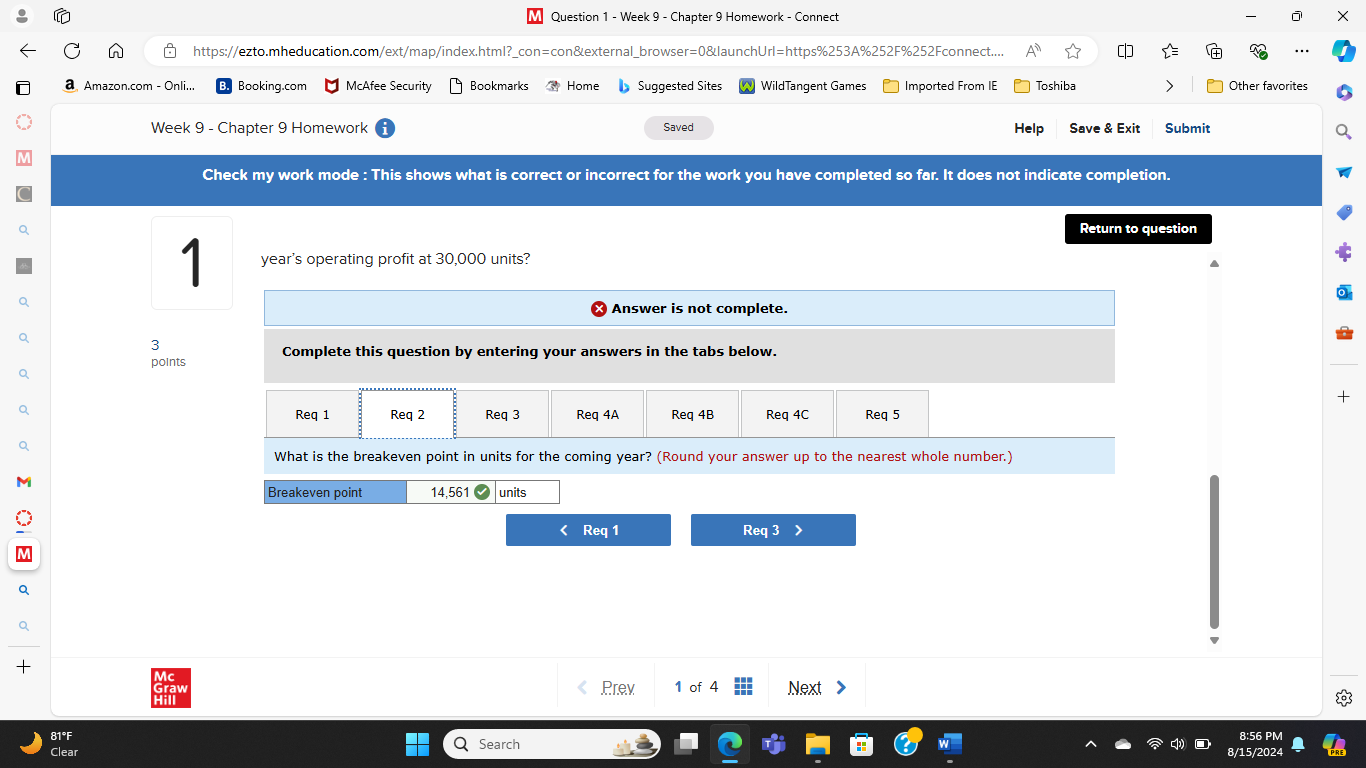Open the McAfee Security bookmark
This screenshot has width=1366, height=768.
pos(378,86)
